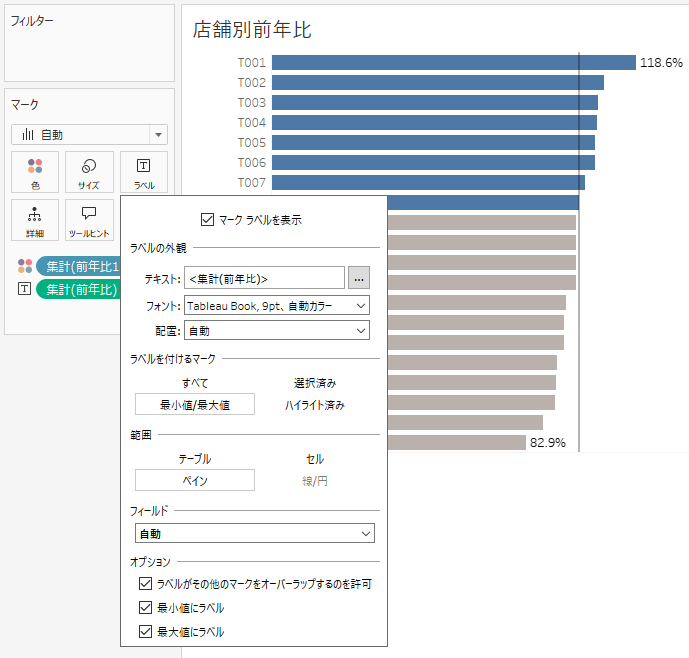Screen dimensions: 689x658
Task: Expand the 配置 自動 dropdown
Action: (277, 331)
